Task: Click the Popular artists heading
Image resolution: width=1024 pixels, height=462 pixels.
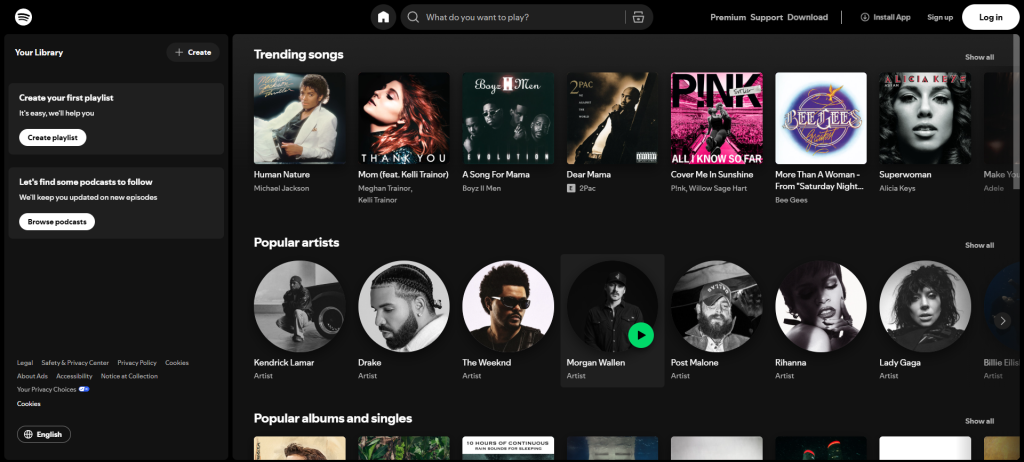Action: [296, 242]
